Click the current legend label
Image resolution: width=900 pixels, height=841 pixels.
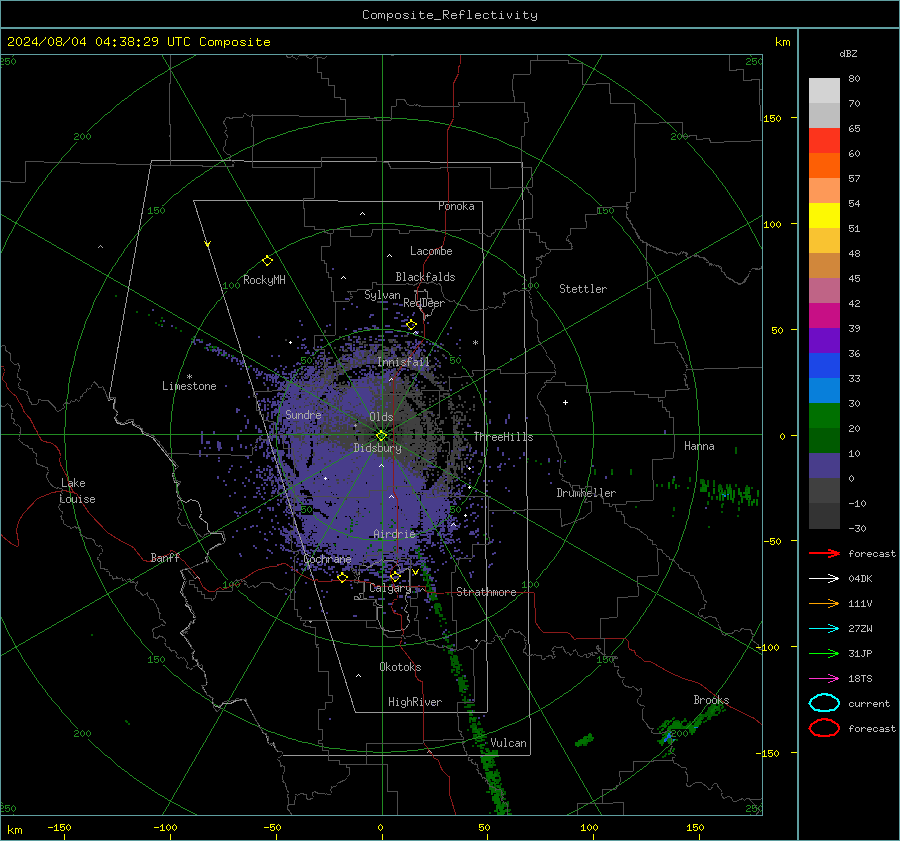869,703
